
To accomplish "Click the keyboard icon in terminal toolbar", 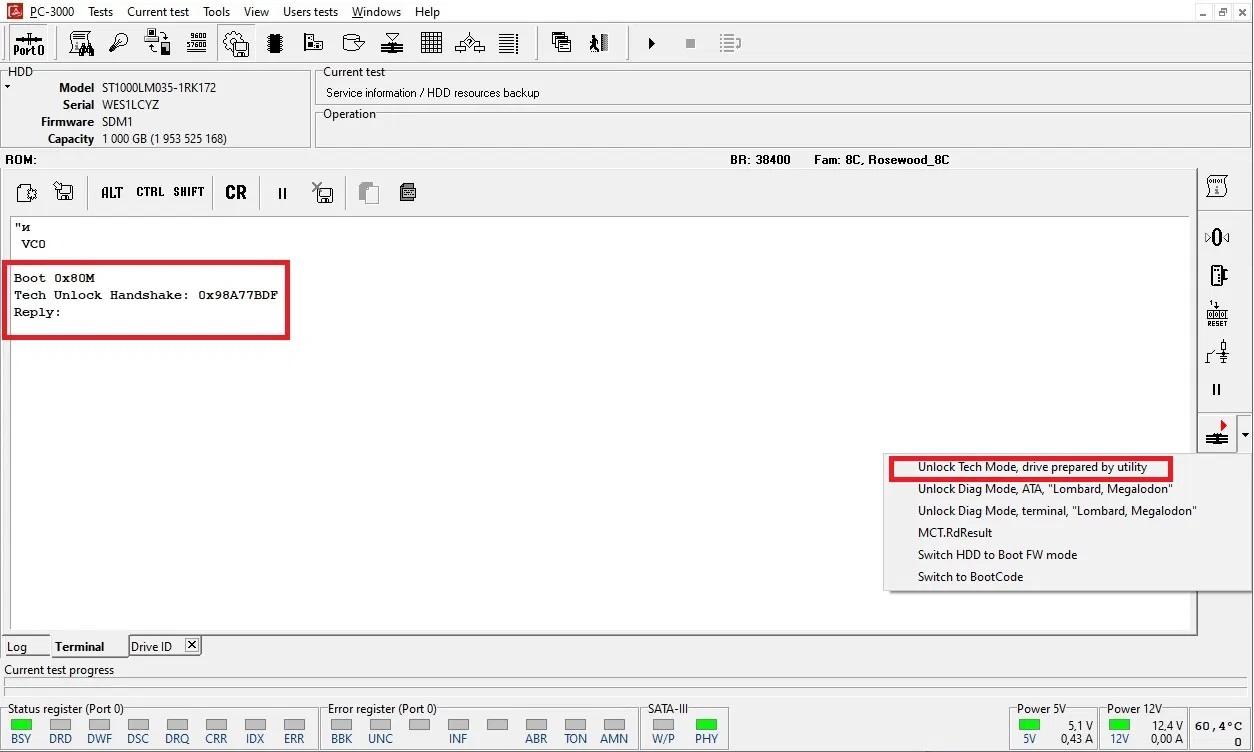I will coord(408,192).
